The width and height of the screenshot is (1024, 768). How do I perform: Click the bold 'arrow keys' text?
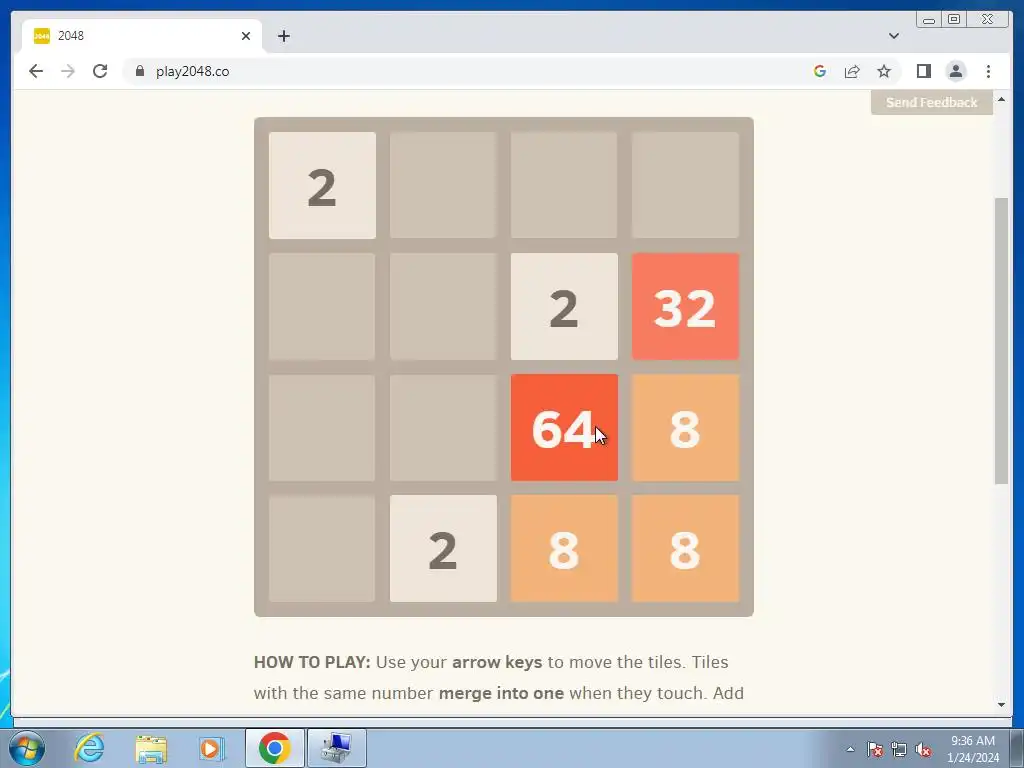497,662
